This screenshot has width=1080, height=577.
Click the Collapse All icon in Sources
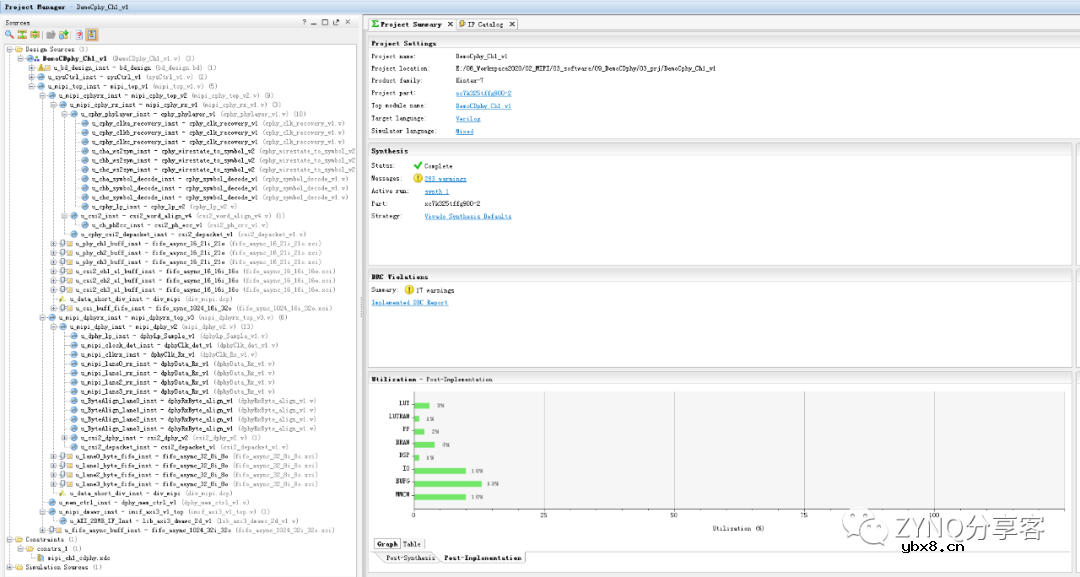22,35
